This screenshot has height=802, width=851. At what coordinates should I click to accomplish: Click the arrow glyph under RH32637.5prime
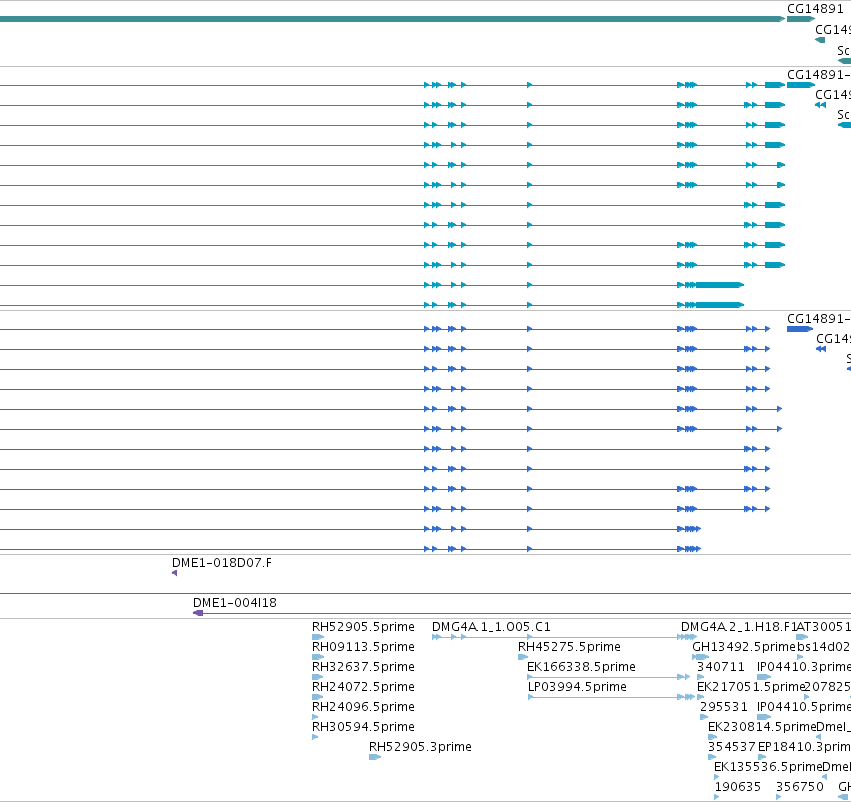(x=317, y=677)
